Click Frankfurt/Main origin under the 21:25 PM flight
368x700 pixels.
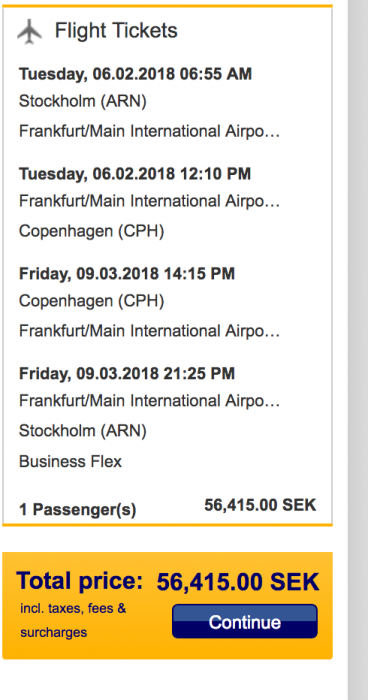point(149,401)
